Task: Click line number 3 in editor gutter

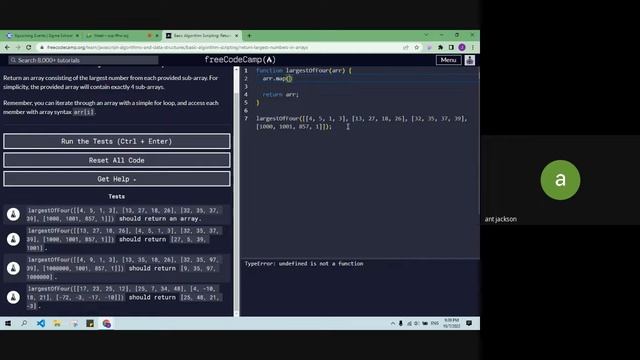Action: [x=246, y=87]
